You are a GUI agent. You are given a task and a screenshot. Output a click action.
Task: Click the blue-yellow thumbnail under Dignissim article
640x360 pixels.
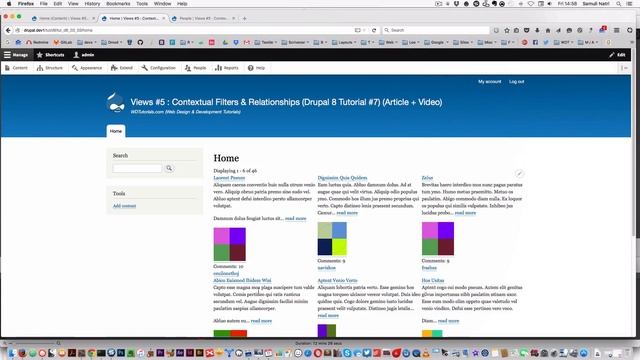(332, 239)
